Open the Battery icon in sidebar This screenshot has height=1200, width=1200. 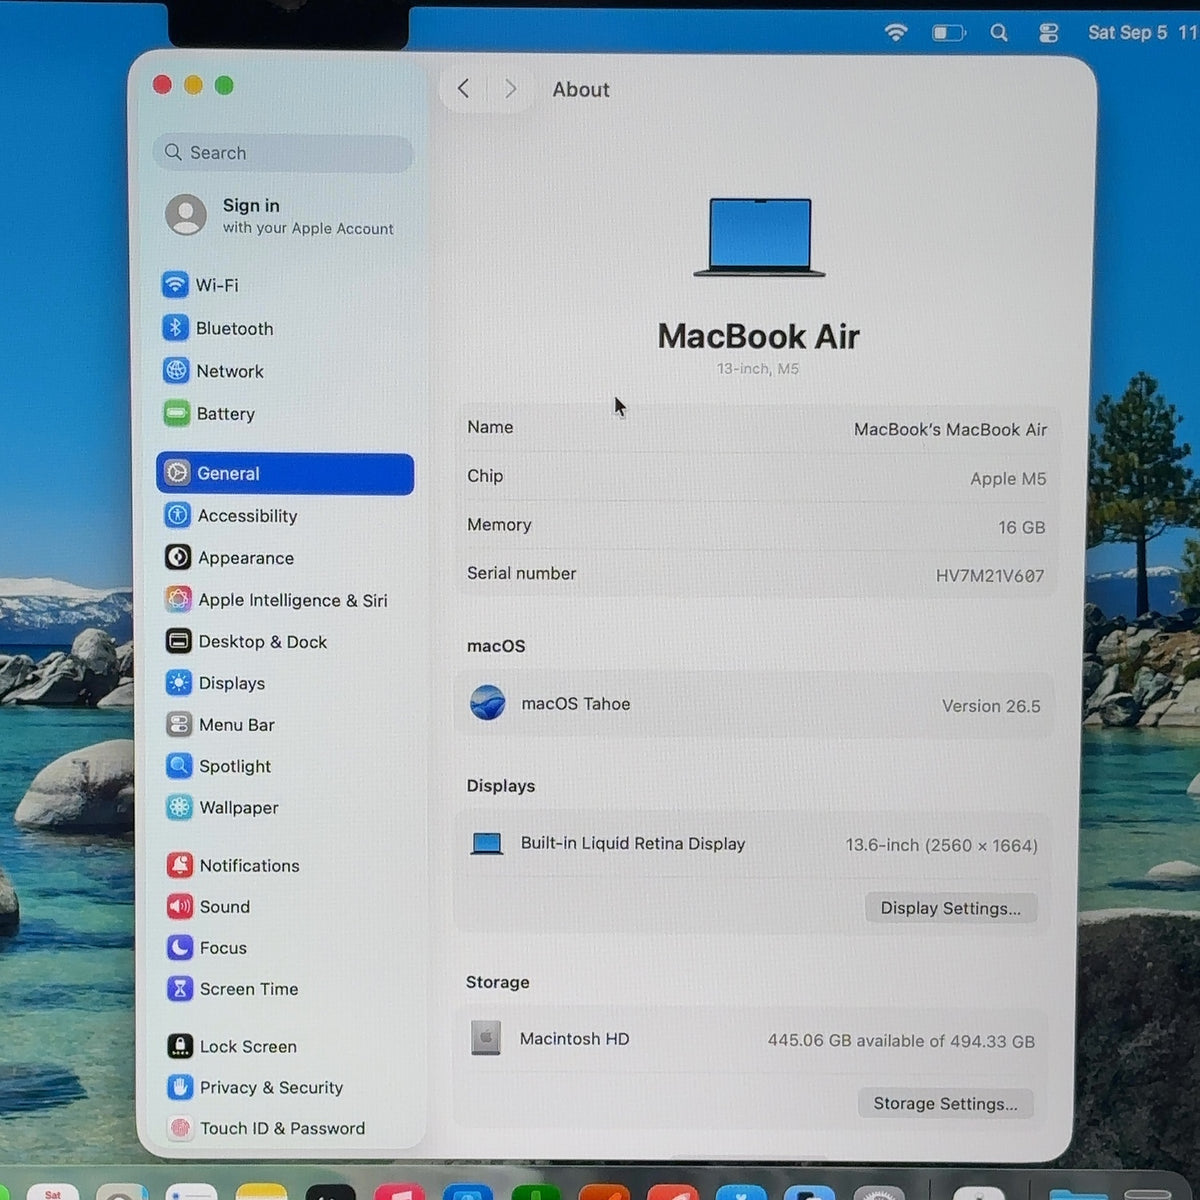pos(176,413)
